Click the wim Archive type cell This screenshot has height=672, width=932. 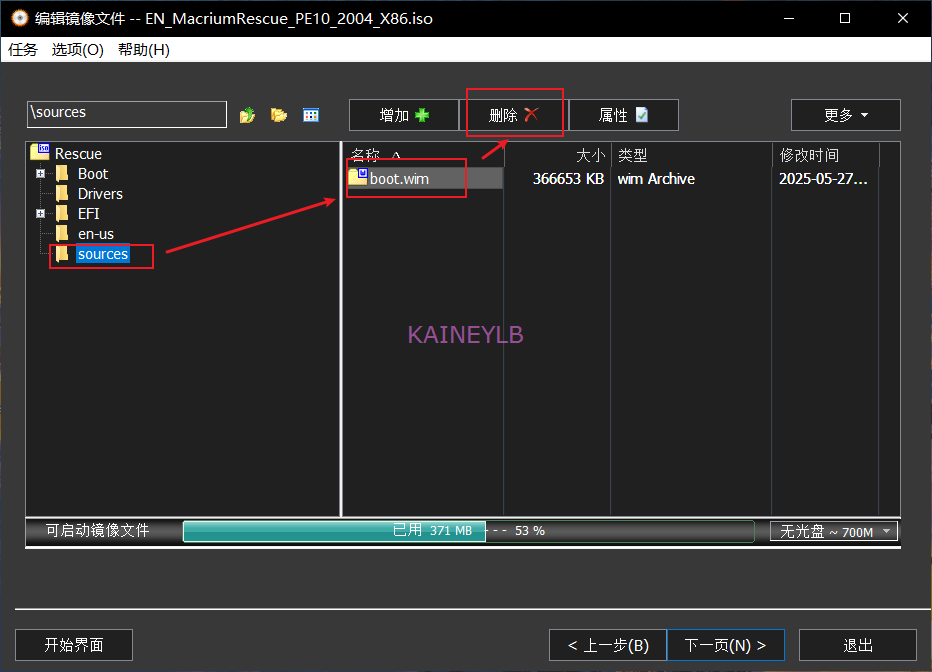click(x=656, y=178)
